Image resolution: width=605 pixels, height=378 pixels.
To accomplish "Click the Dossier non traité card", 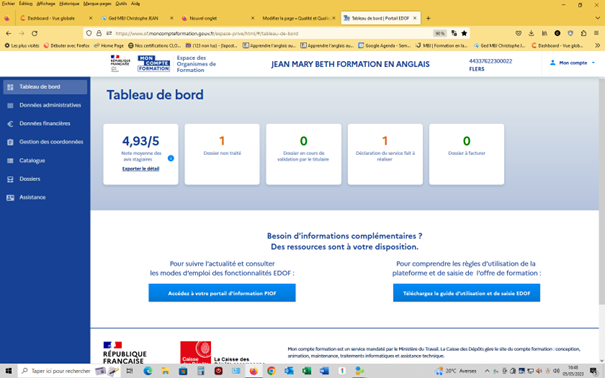I will pos(222,154).
